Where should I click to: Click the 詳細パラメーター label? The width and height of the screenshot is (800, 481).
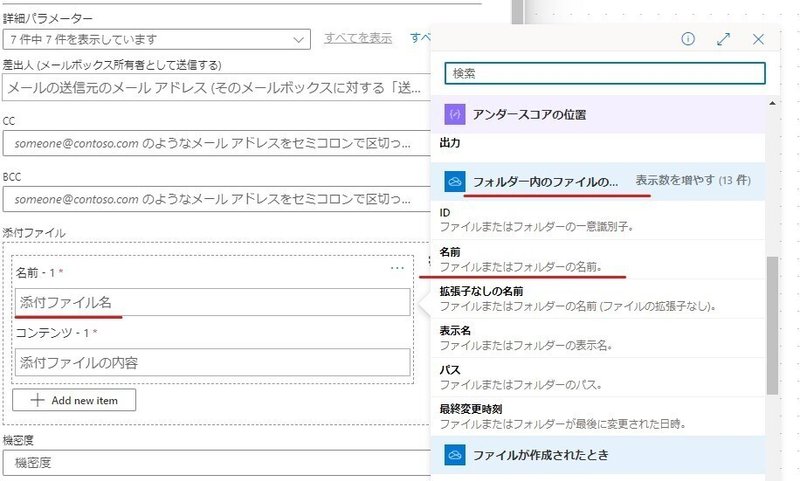(x=48, y=19)
